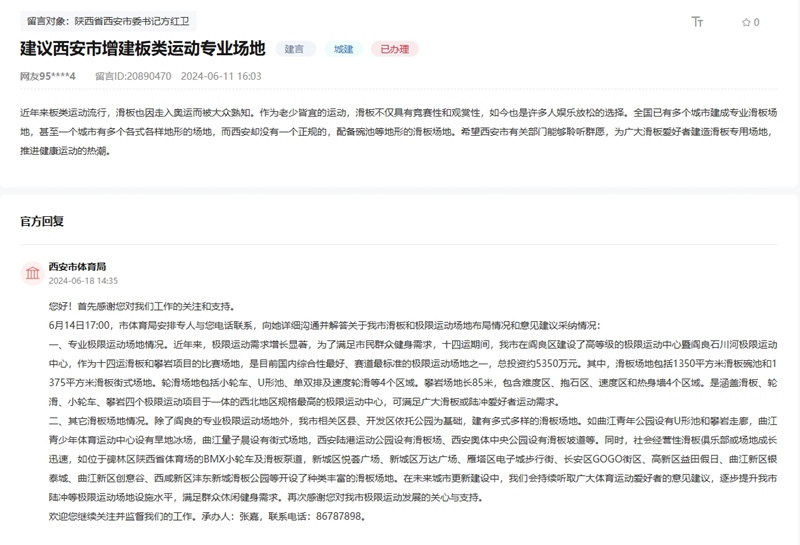The height and width of the screenshot is (545, 800).
Task: Click the 西安市体育局 institution avatar icon
Action: (33, 273)
